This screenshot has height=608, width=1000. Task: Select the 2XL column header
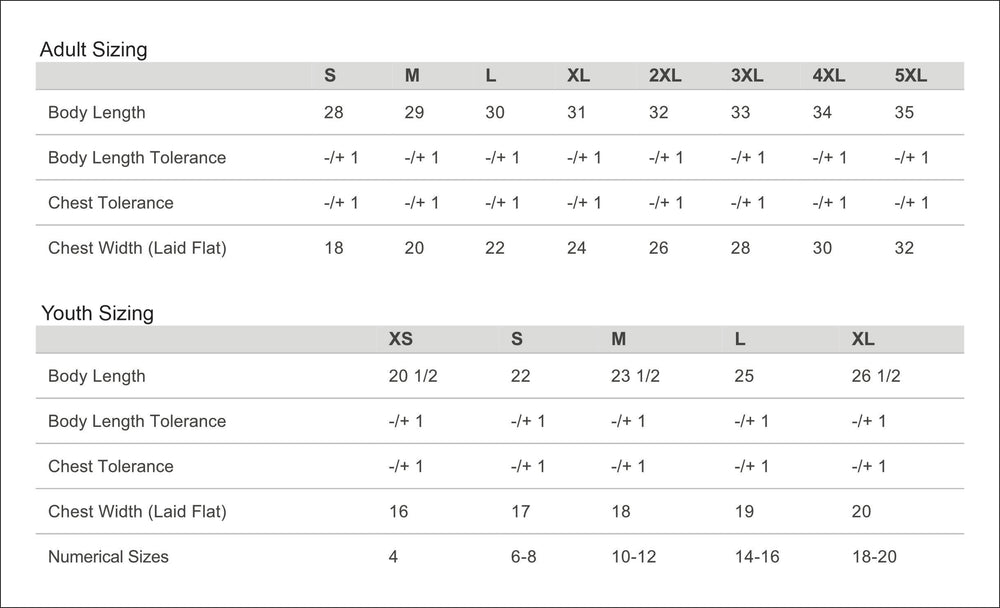click(x=665, y=76)
